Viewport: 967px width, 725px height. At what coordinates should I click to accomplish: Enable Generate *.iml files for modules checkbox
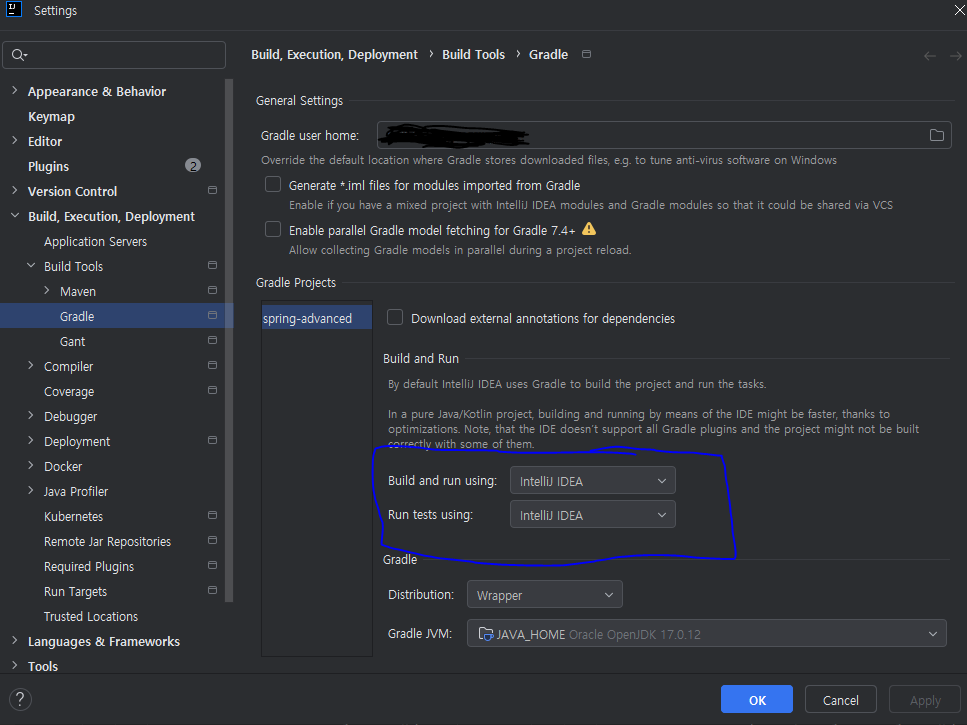pos(273,184)
